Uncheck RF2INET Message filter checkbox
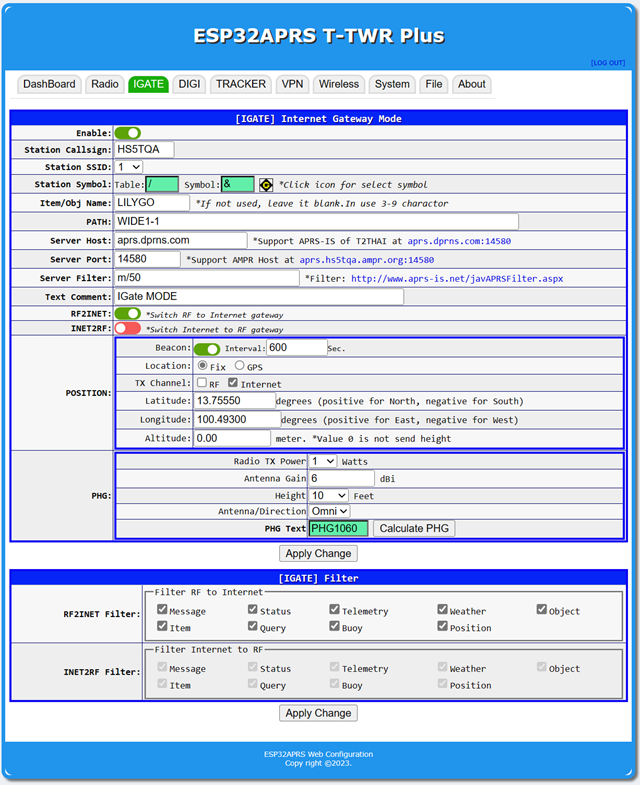 (162, 609)
